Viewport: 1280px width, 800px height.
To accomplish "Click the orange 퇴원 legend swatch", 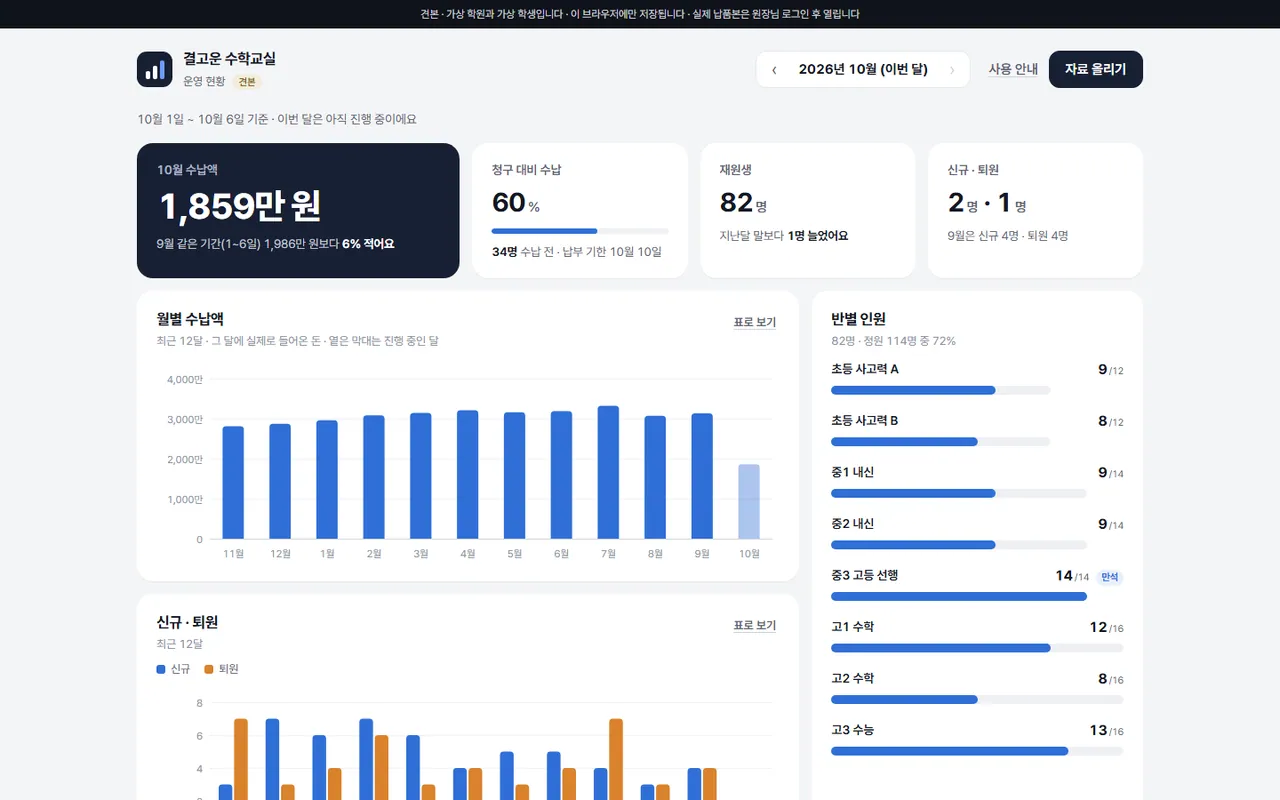I will click(x=209, y=669).
